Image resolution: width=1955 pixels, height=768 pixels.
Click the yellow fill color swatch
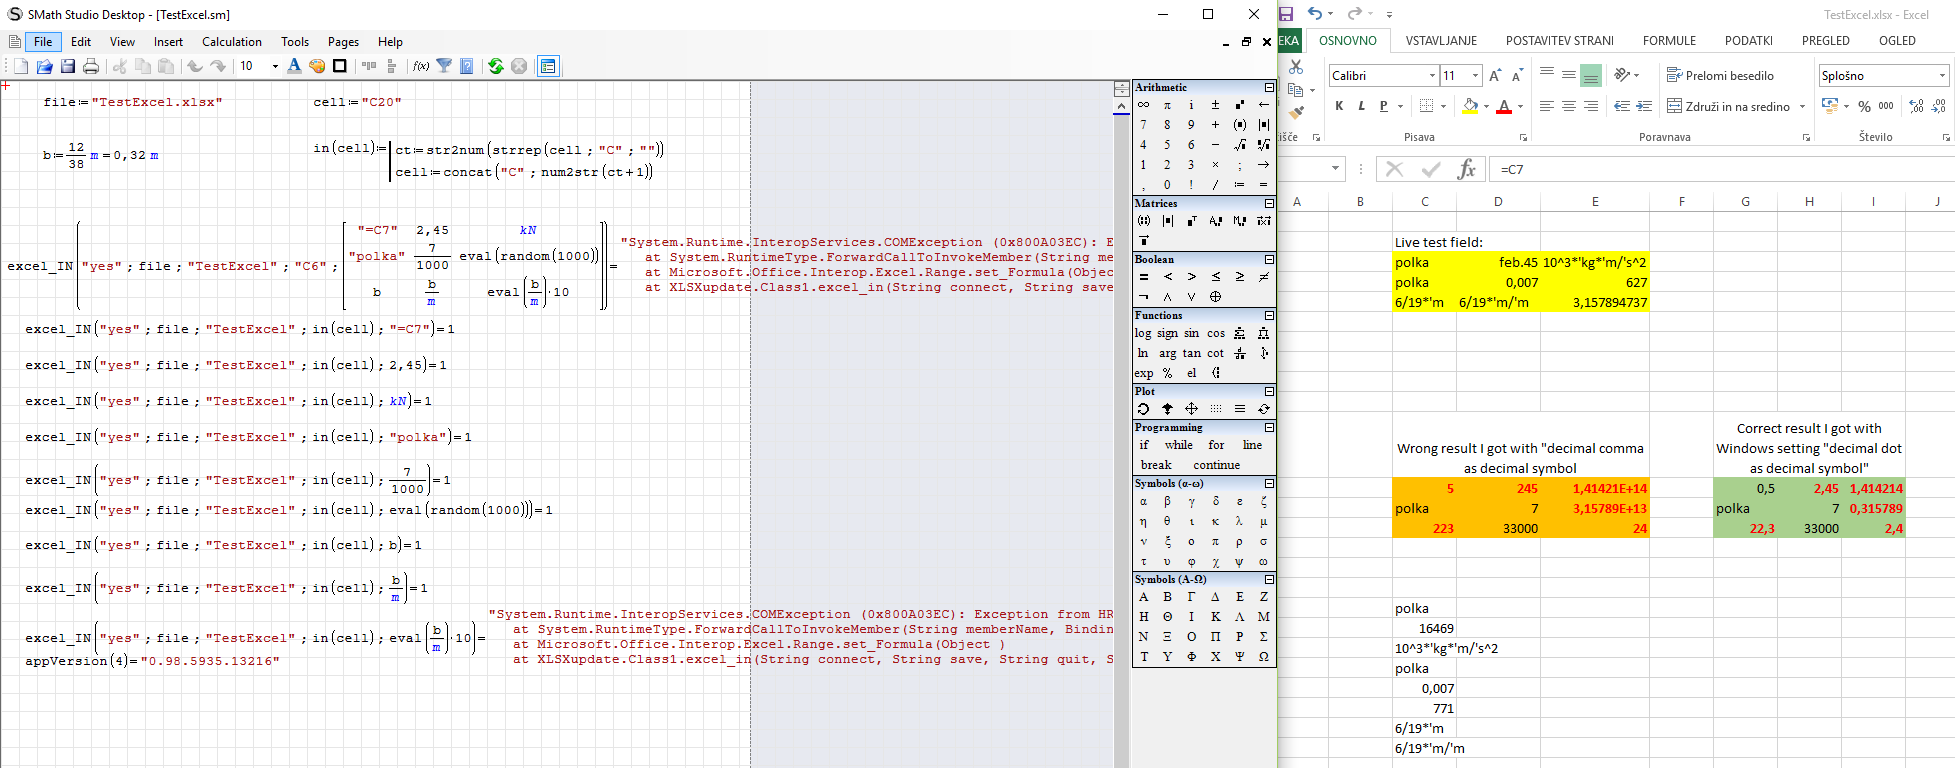click(x=1469, y=106)
